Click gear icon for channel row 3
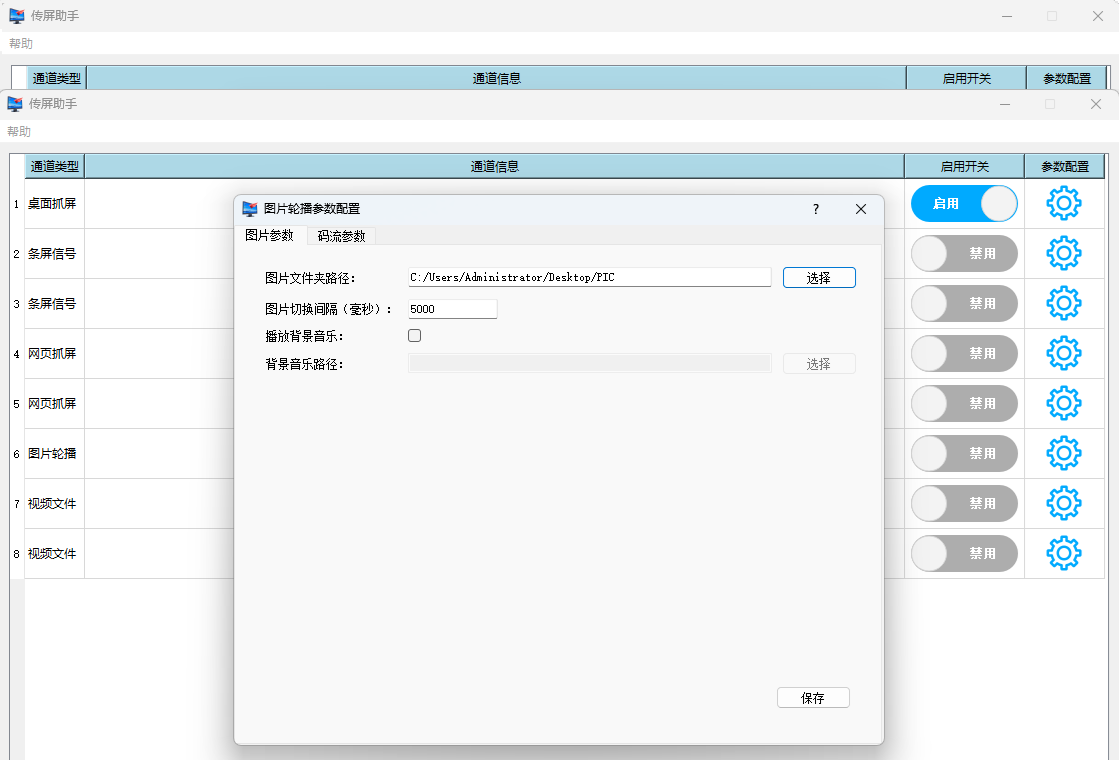 point(1063,304)
